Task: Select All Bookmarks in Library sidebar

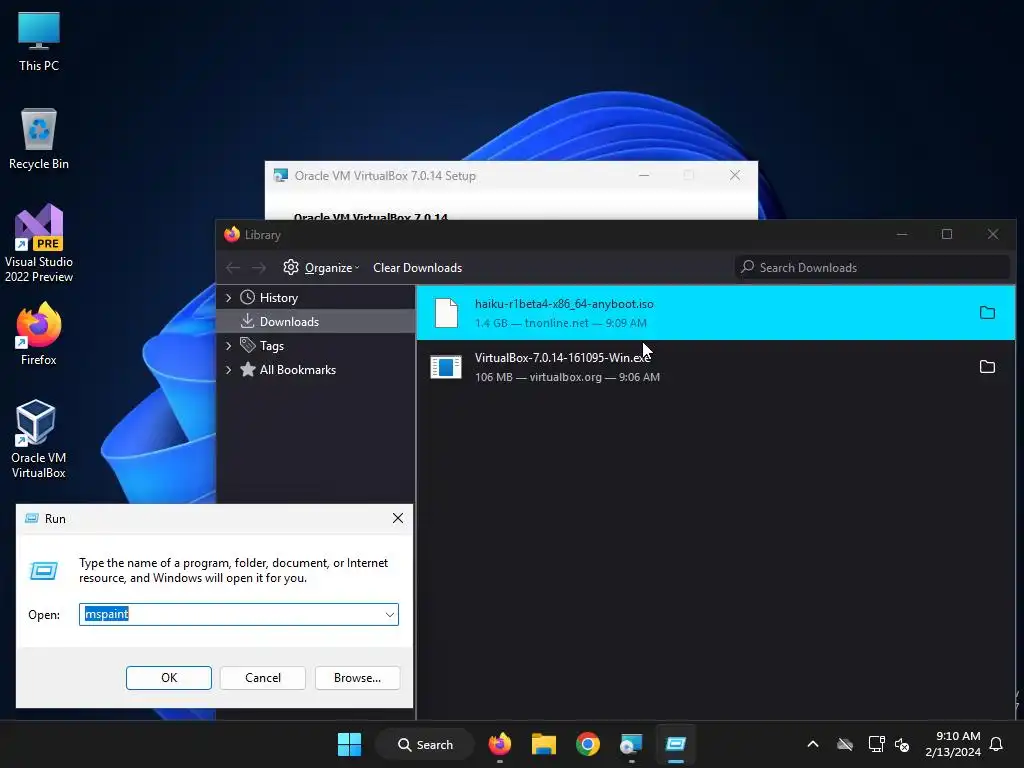Action: pyautogui.click(x=298, y=370)
